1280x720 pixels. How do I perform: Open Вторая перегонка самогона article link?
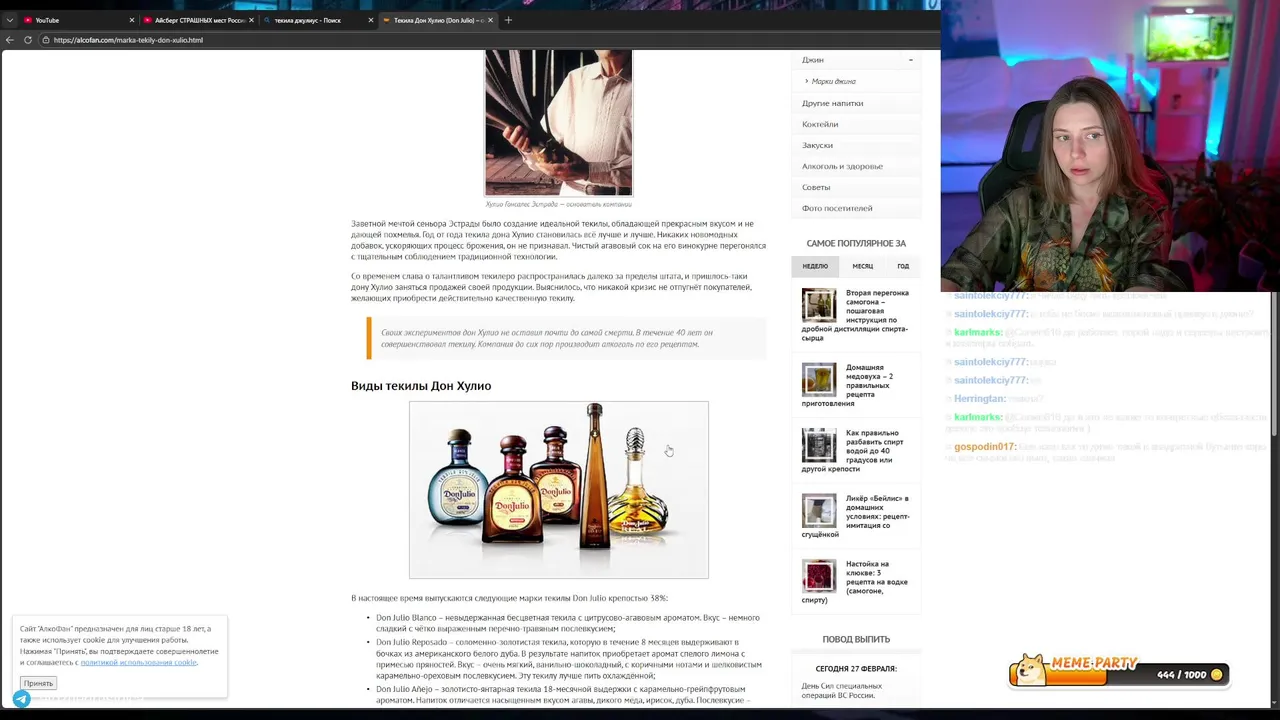[x=855, y=315]
